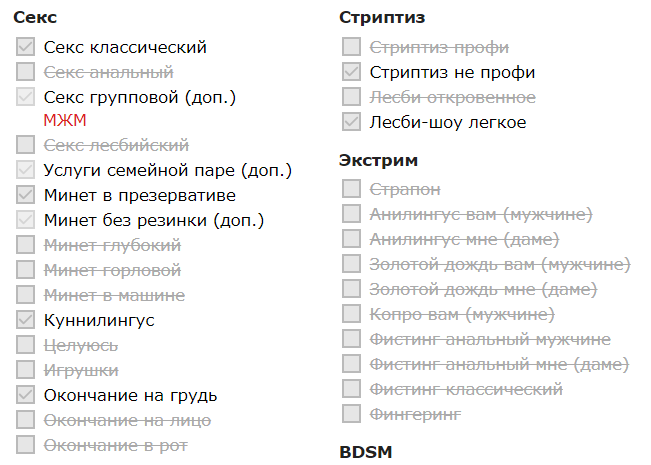Click the "Окончание на грудь" label text

tap(131, 395)
